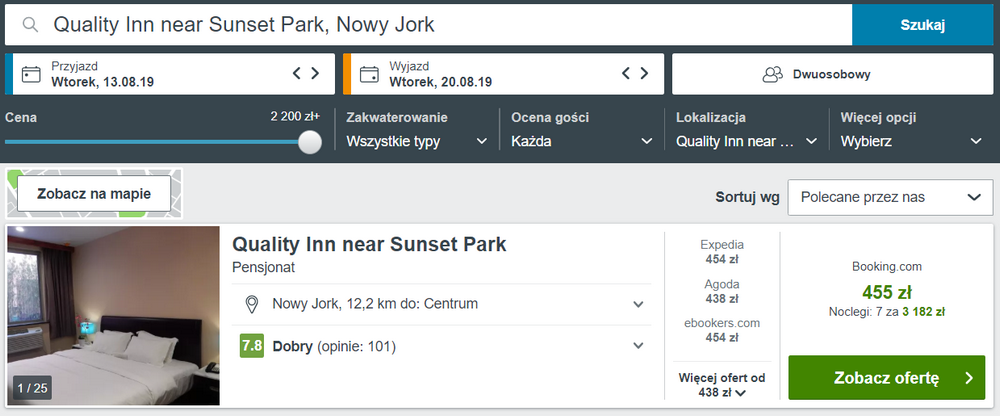Image resolution: width=1000 pixels, height=416 pixels.
Task: Click the search magnifier icon
Action: coord(30,25)
